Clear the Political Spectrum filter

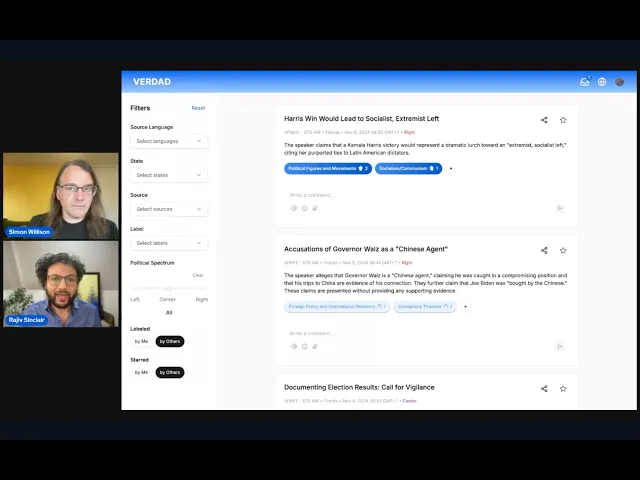point(198,275)
